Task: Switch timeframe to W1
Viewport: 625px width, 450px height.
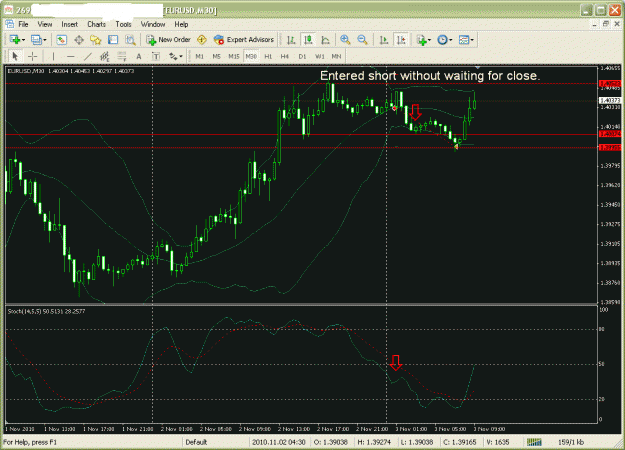Action: tap(320, 56)
